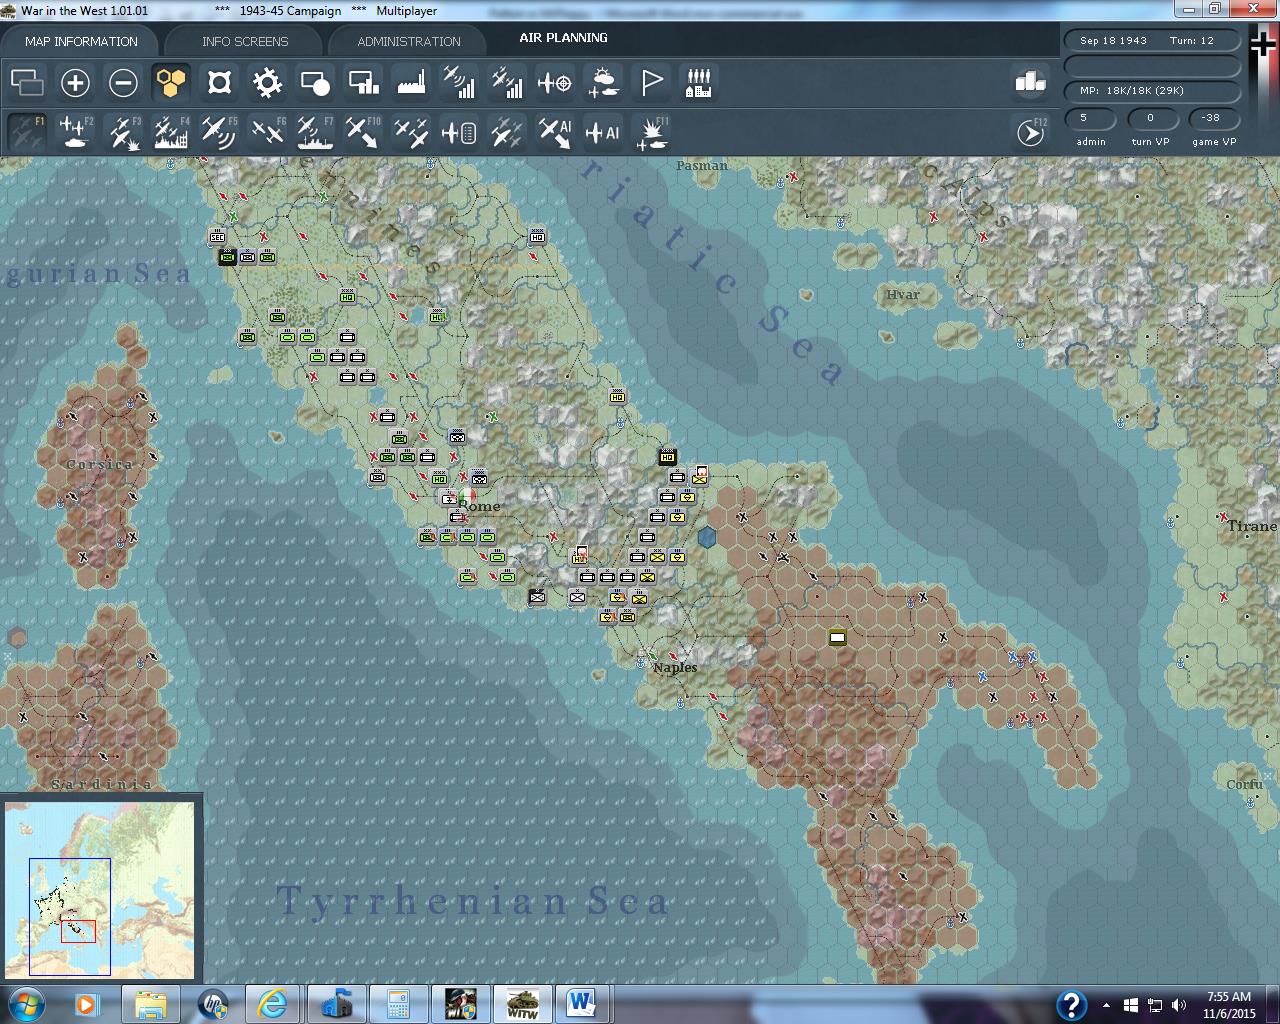This screenshot has width=1280, height=1024.
Task: Open the Map Information tab
Action: click(81, 41)
